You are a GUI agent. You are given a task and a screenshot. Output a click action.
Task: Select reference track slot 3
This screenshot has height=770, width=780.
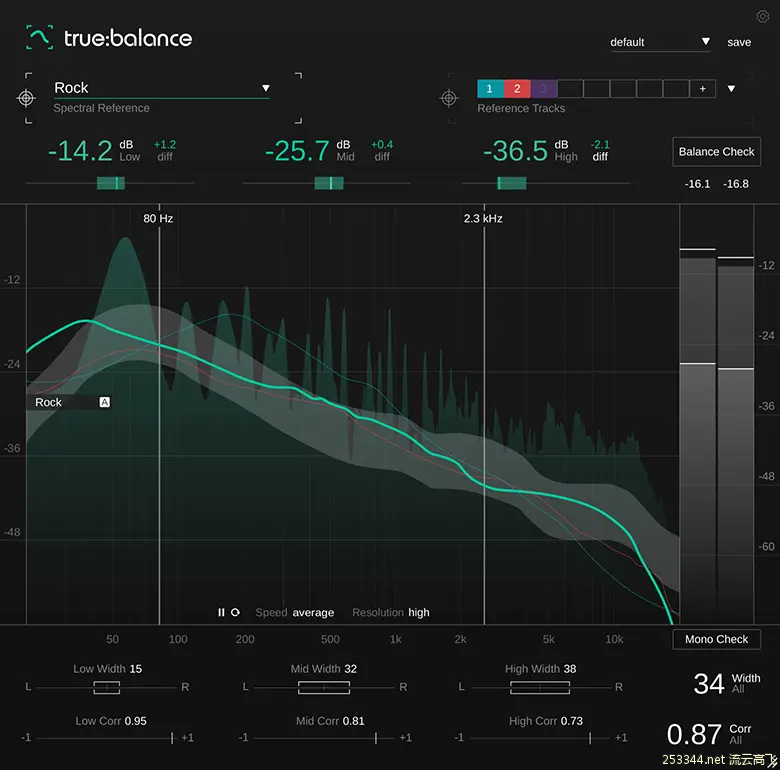point(544,89)
